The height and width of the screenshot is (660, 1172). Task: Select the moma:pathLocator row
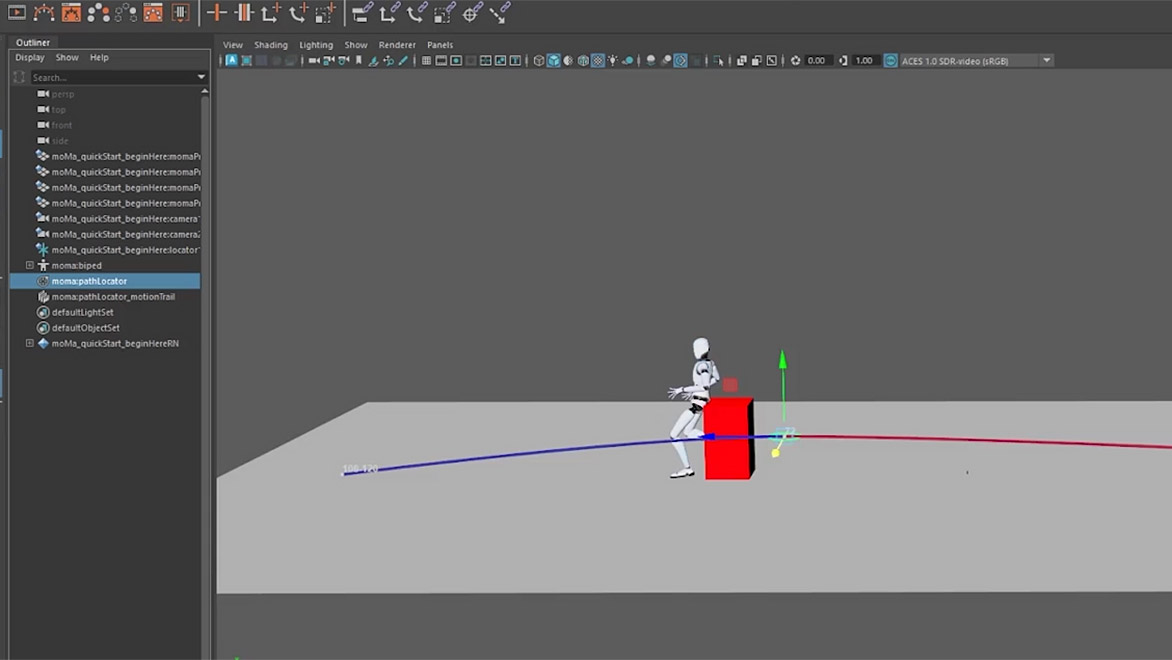pyautogui.click(x=105, y=281)
